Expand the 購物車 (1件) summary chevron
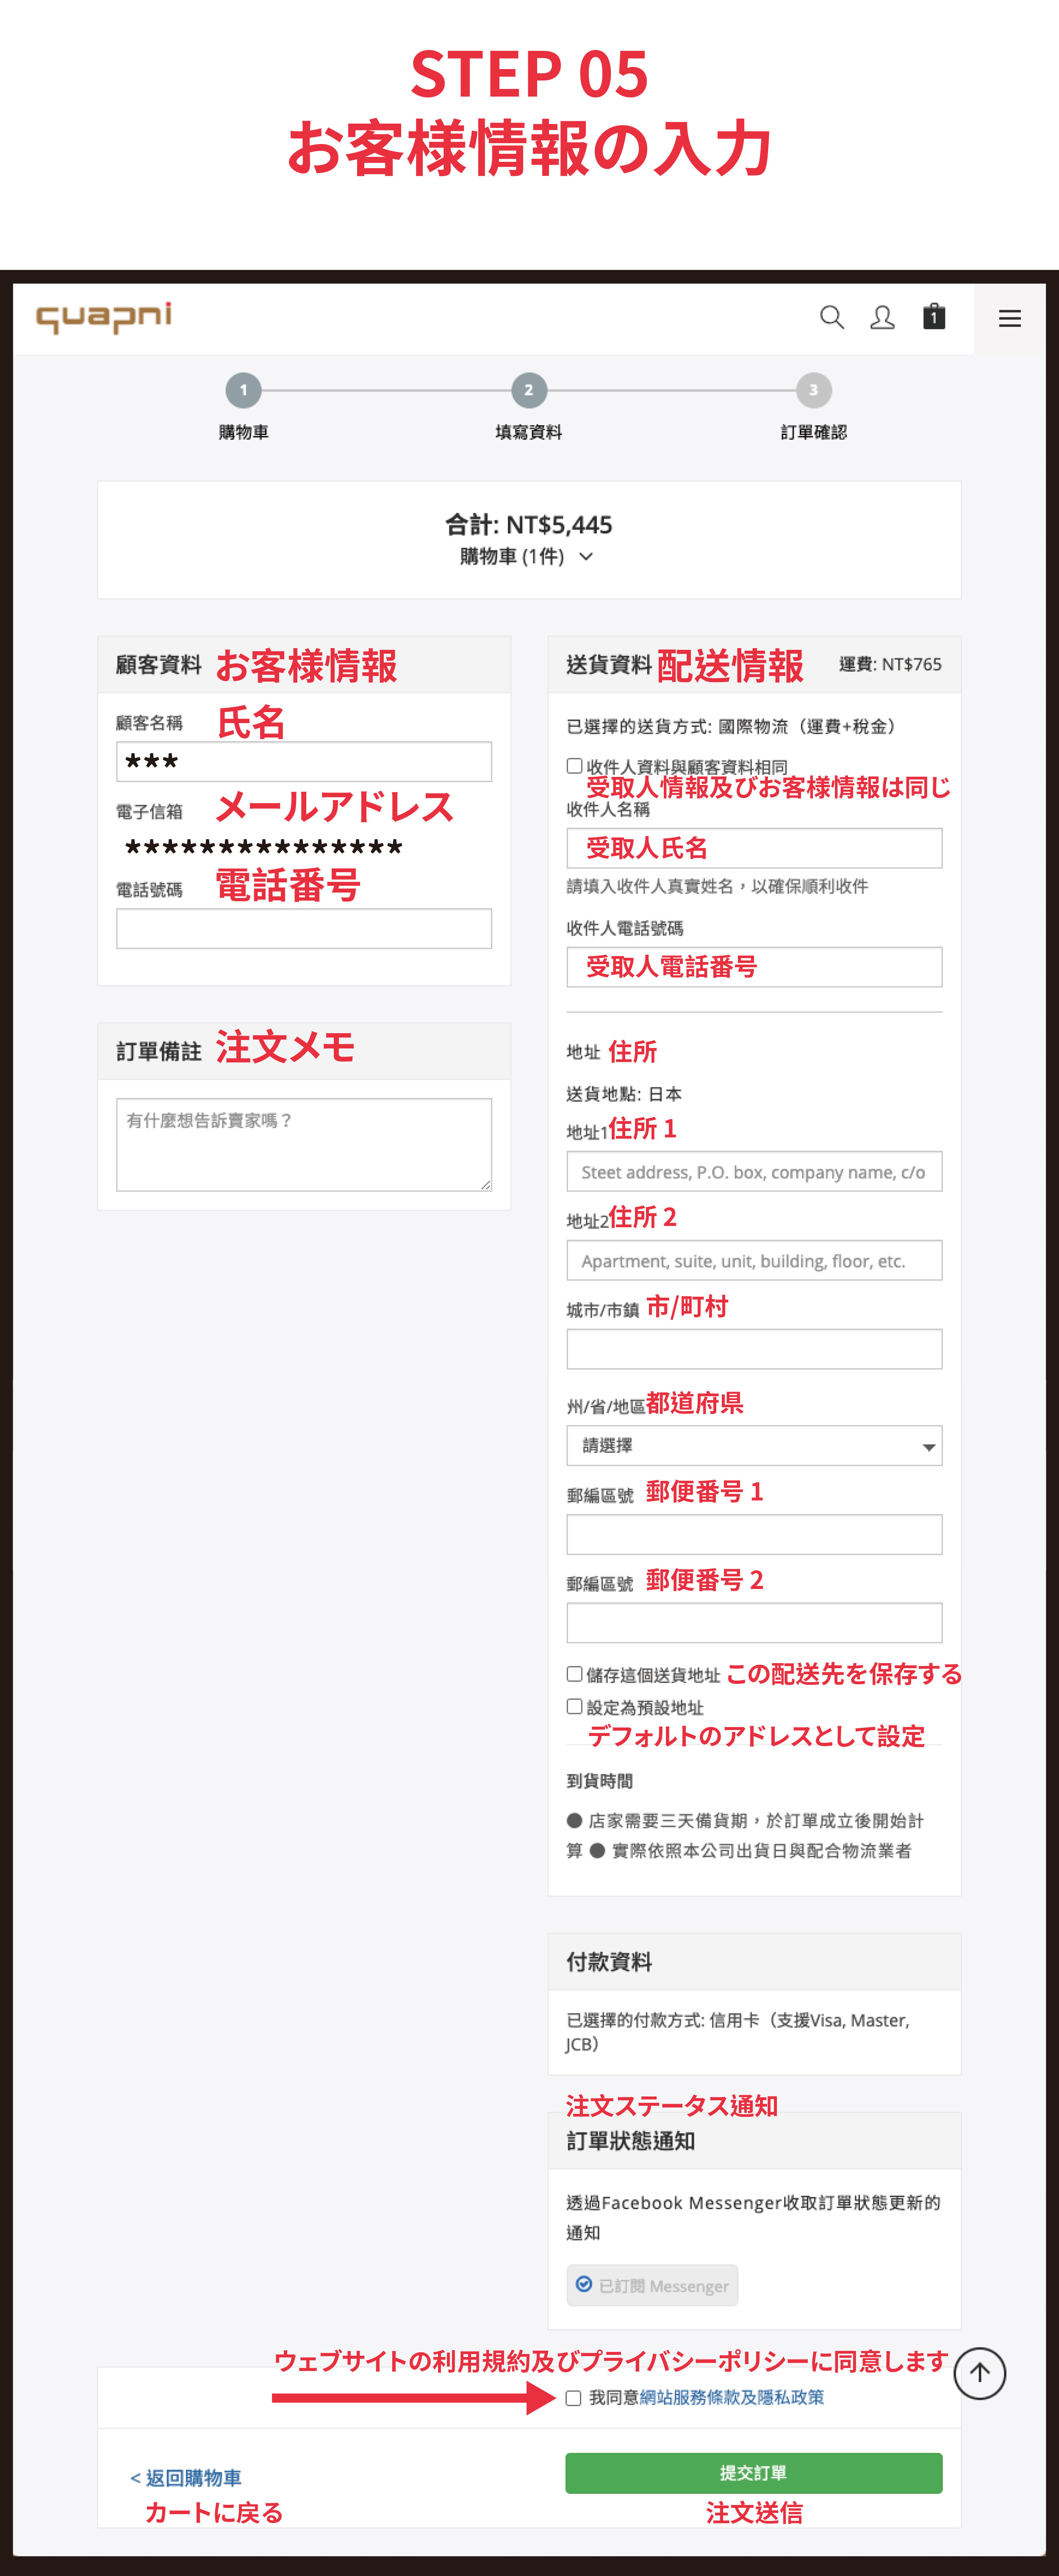Screen dimensions: 1059x2576 click(586, 557)
